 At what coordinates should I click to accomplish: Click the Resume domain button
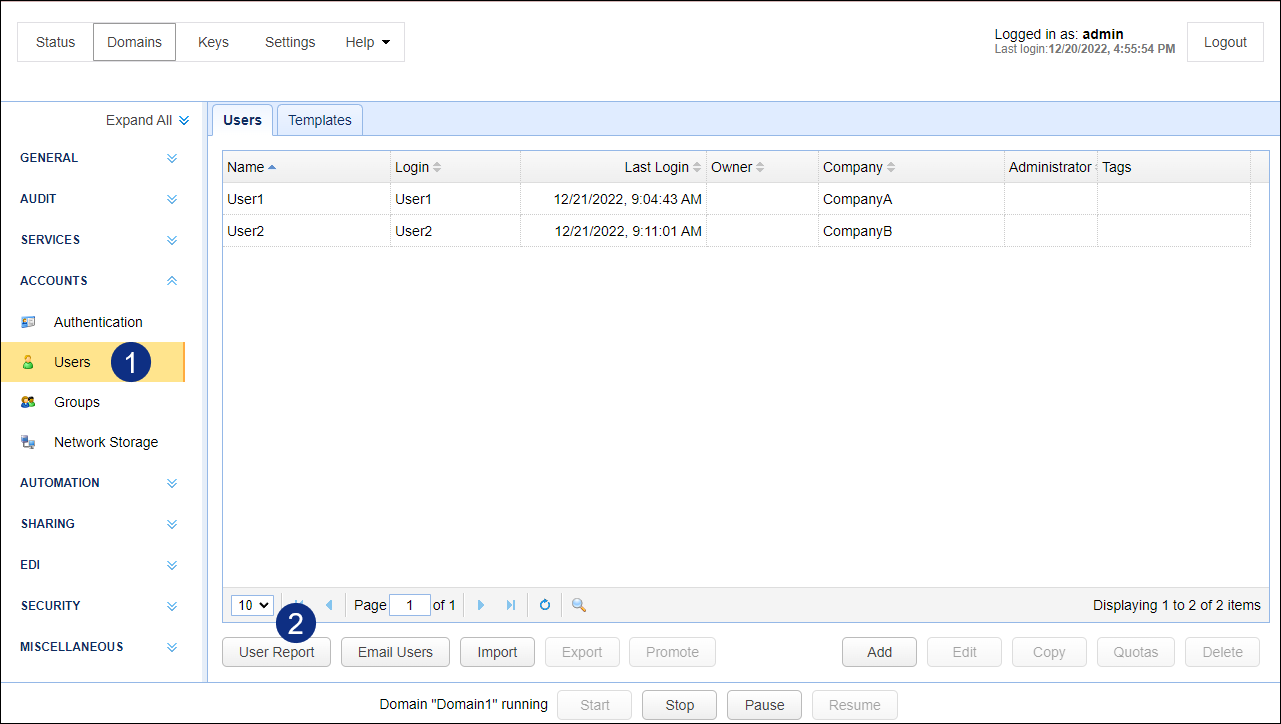point(854,705)
